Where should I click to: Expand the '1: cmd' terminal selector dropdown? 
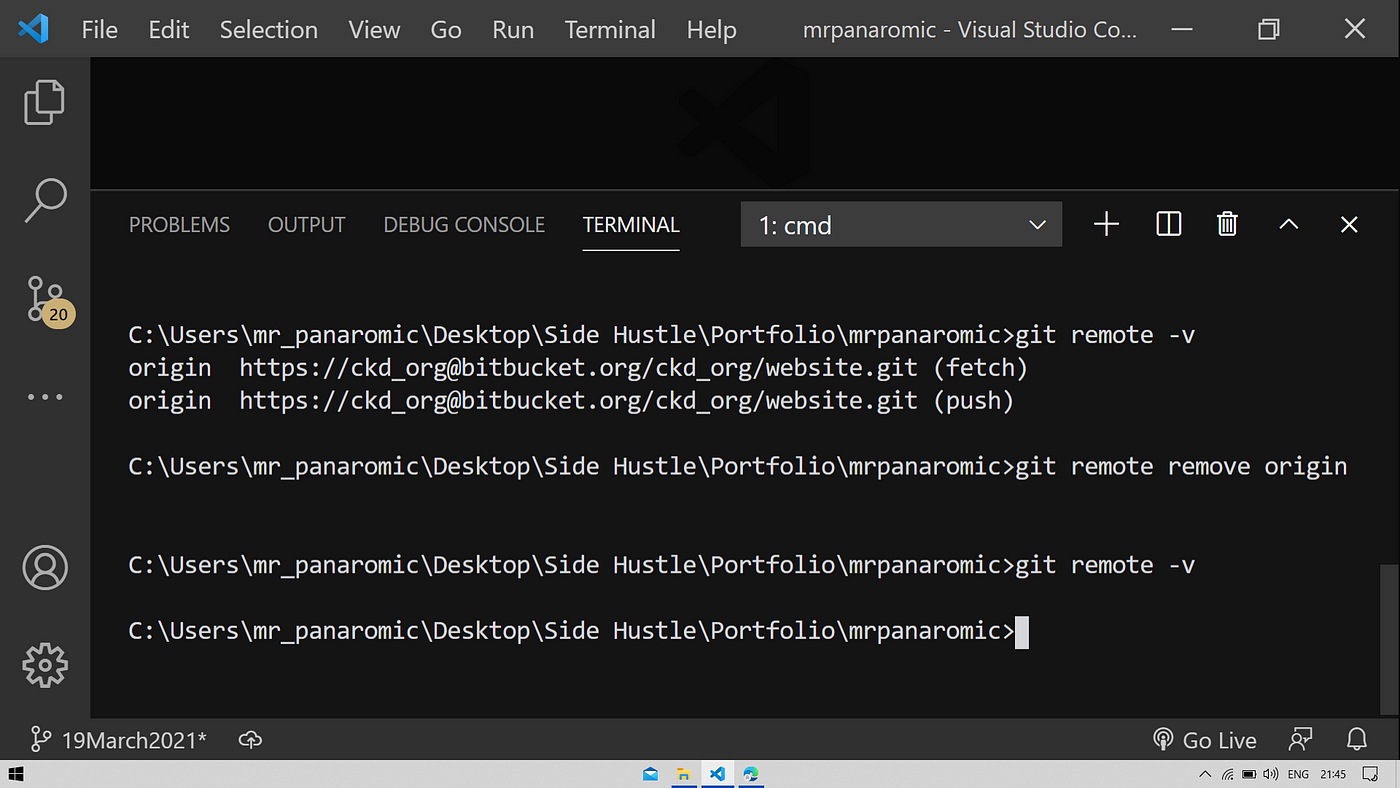(901, 225)
